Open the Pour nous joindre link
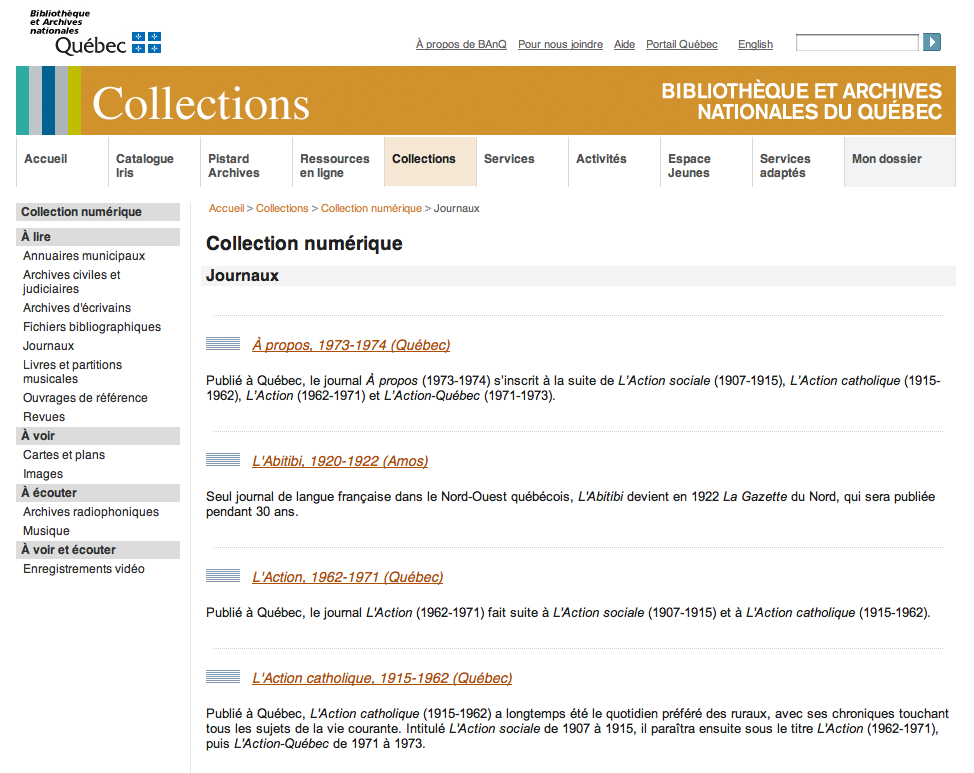The image size is (974, 773). coord(560,44)
